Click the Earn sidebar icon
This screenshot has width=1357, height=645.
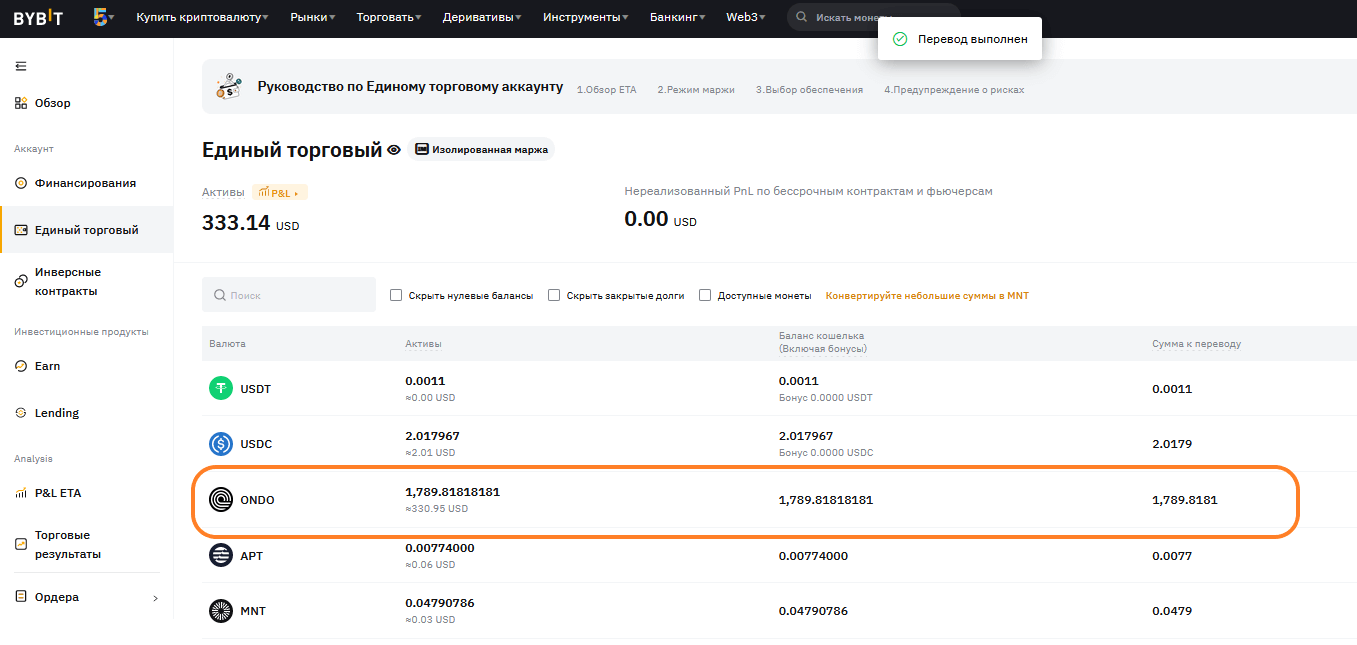21,366
